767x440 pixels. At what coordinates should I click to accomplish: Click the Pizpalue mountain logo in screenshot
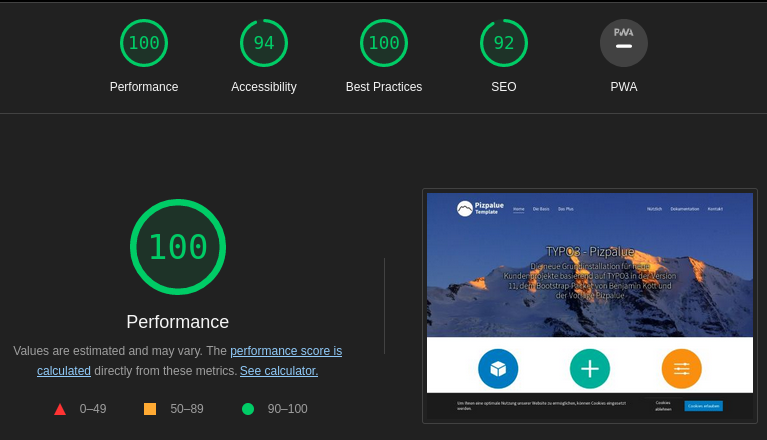coord(465,209)
